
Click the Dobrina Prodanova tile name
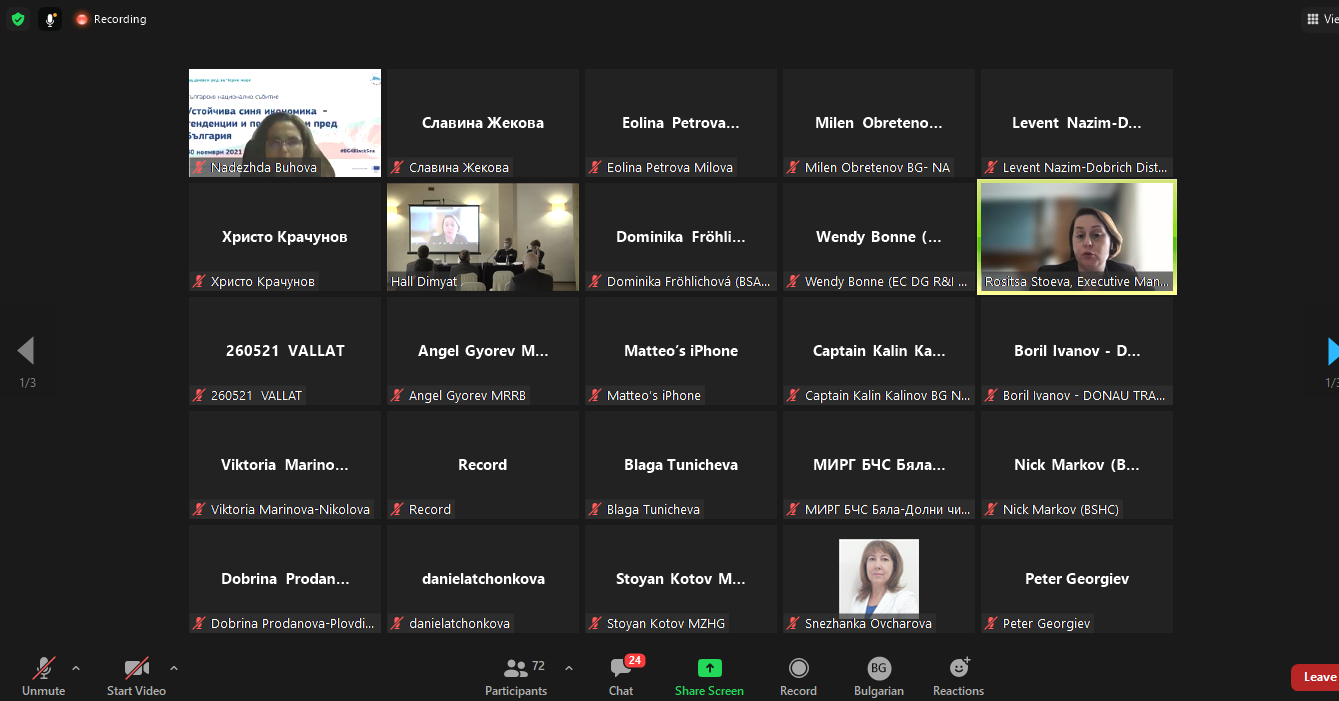(x=285, y=579)
